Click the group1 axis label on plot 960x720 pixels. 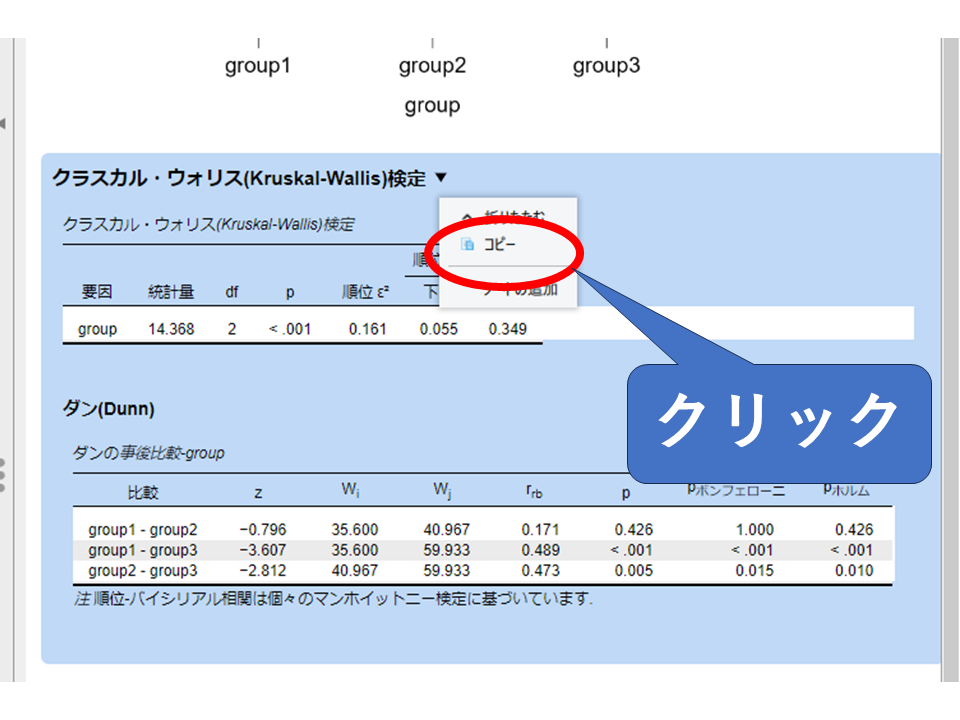coord(258,66)
